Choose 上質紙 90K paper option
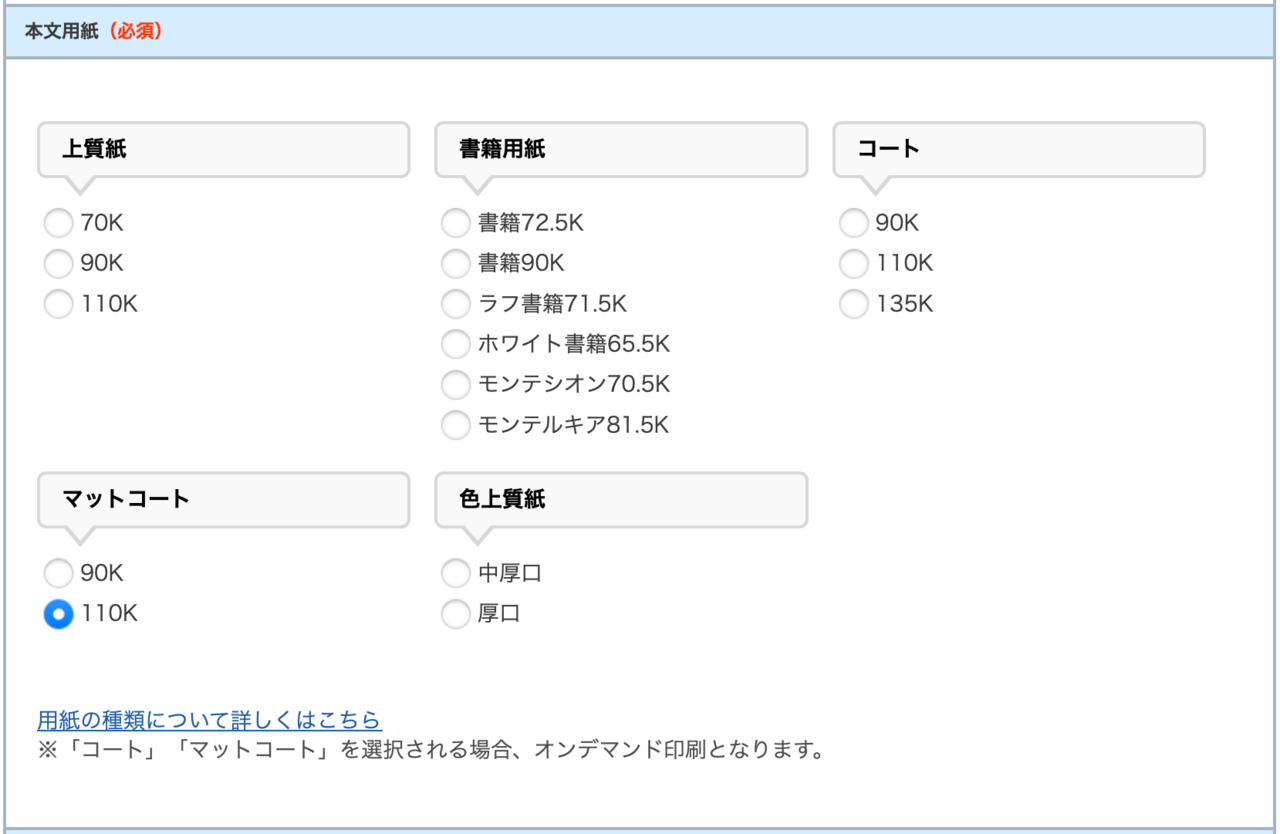 point(59,264)
